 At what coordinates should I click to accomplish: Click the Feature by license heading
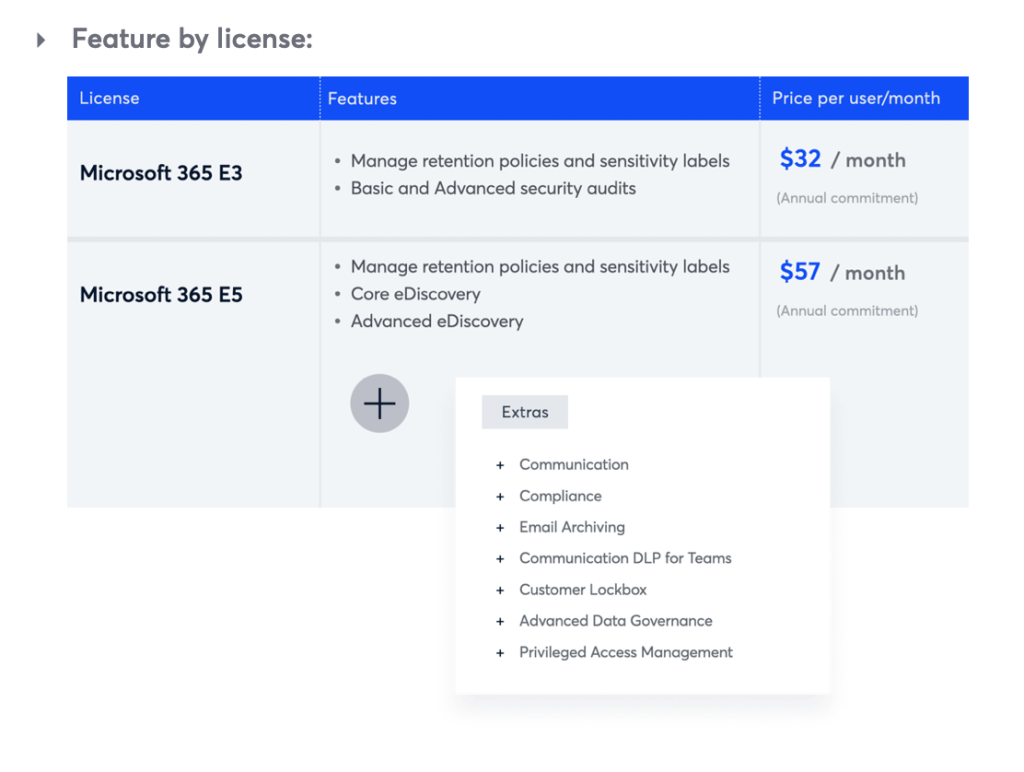192,39
